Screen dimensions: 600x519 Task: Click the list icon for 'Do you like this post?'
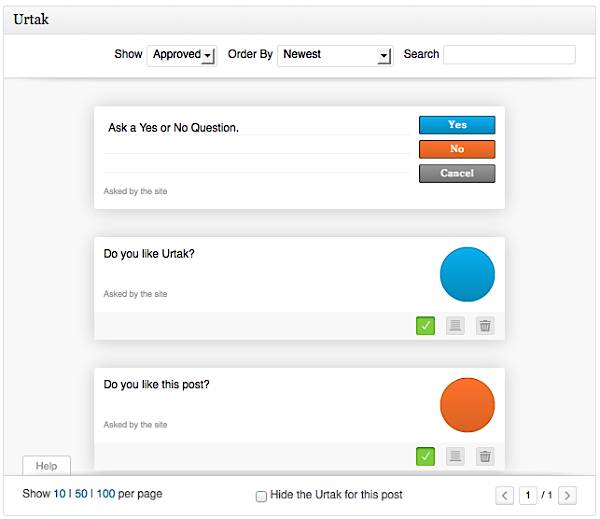[455, 457]
